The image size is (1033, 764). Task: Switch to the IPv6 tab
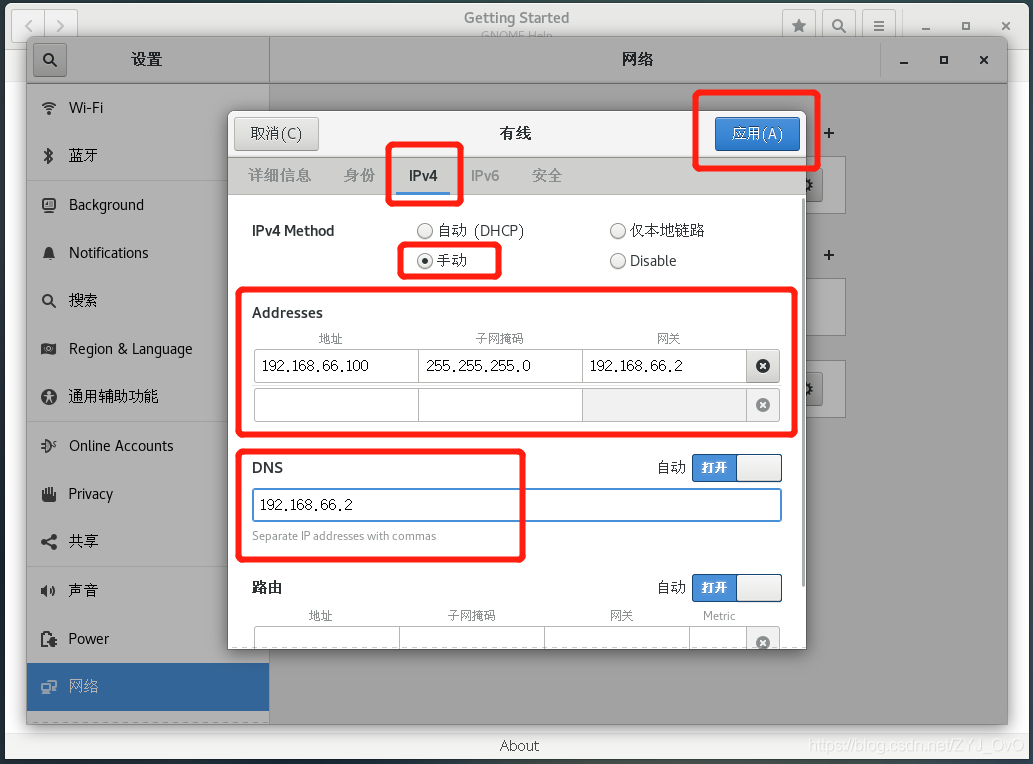[x=485, y=175]
